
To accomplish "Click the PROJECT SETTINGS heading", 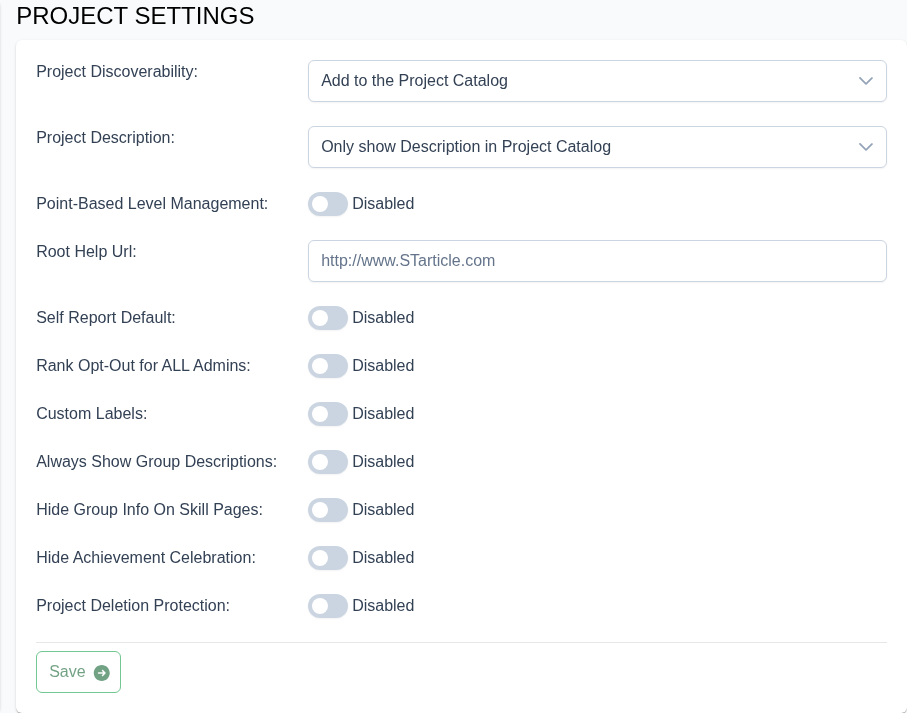I will (x=135, y=16).
